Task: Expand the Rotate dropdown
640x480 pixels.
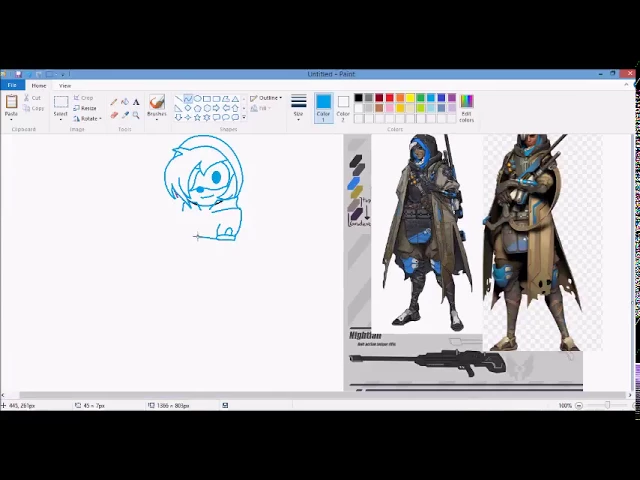Action: click(x=89, y=118)
